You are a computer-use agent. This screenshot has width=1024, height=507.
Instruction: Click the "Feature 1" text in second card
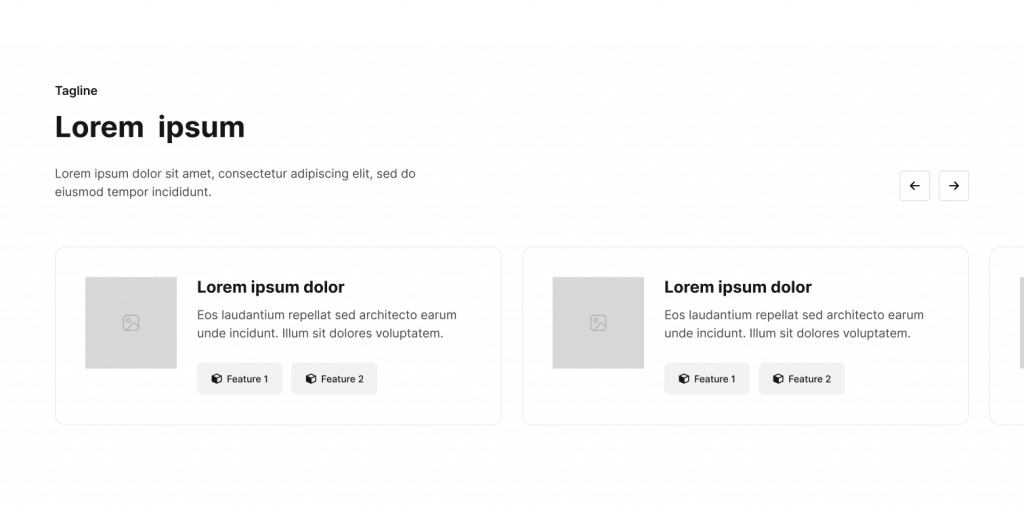pos(714,379)
